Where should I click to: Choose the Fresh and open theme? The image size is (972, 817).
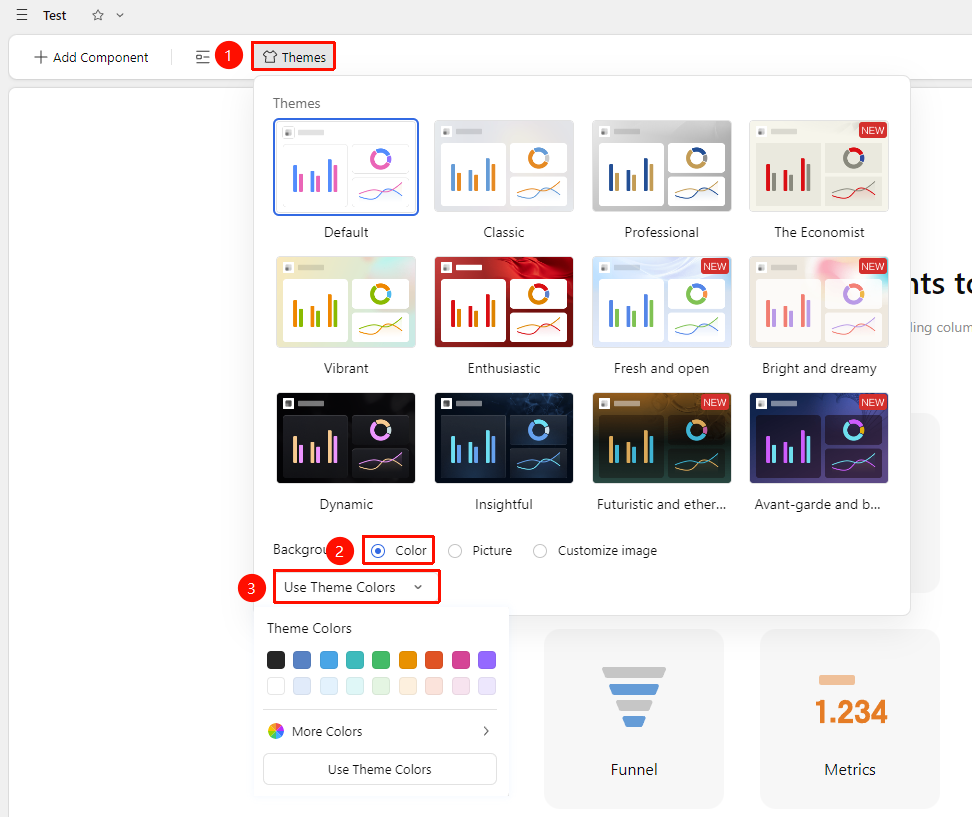661,302
